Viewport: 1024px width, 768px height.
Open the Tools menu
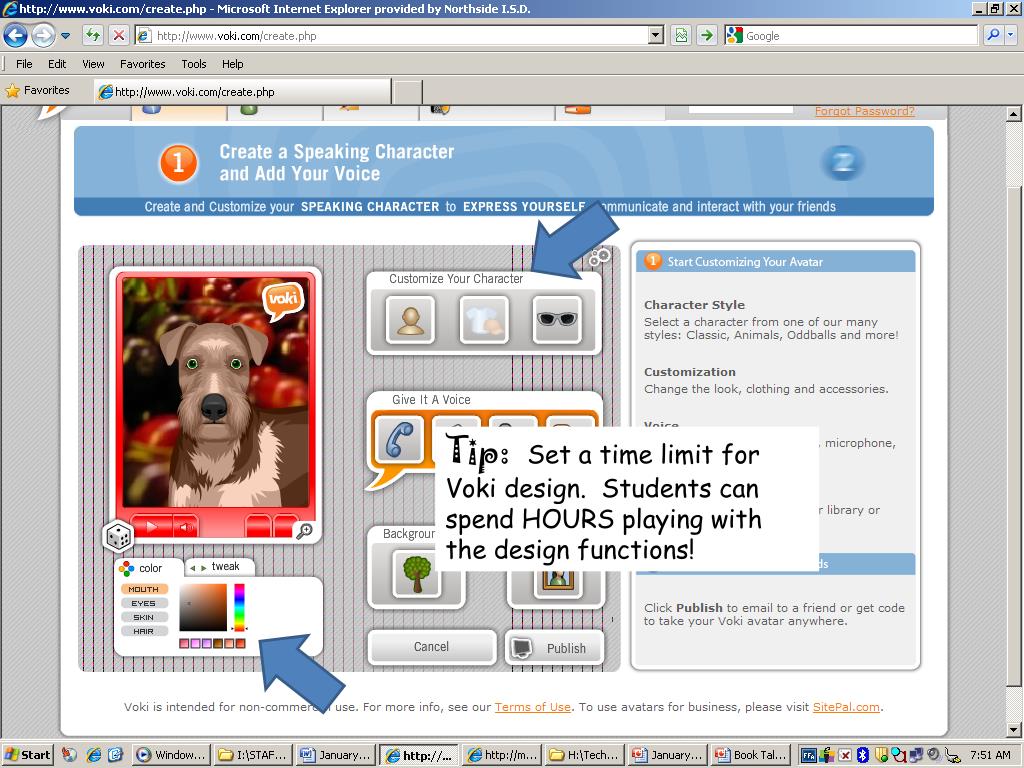pyautogui.click(x=194, y=64)
